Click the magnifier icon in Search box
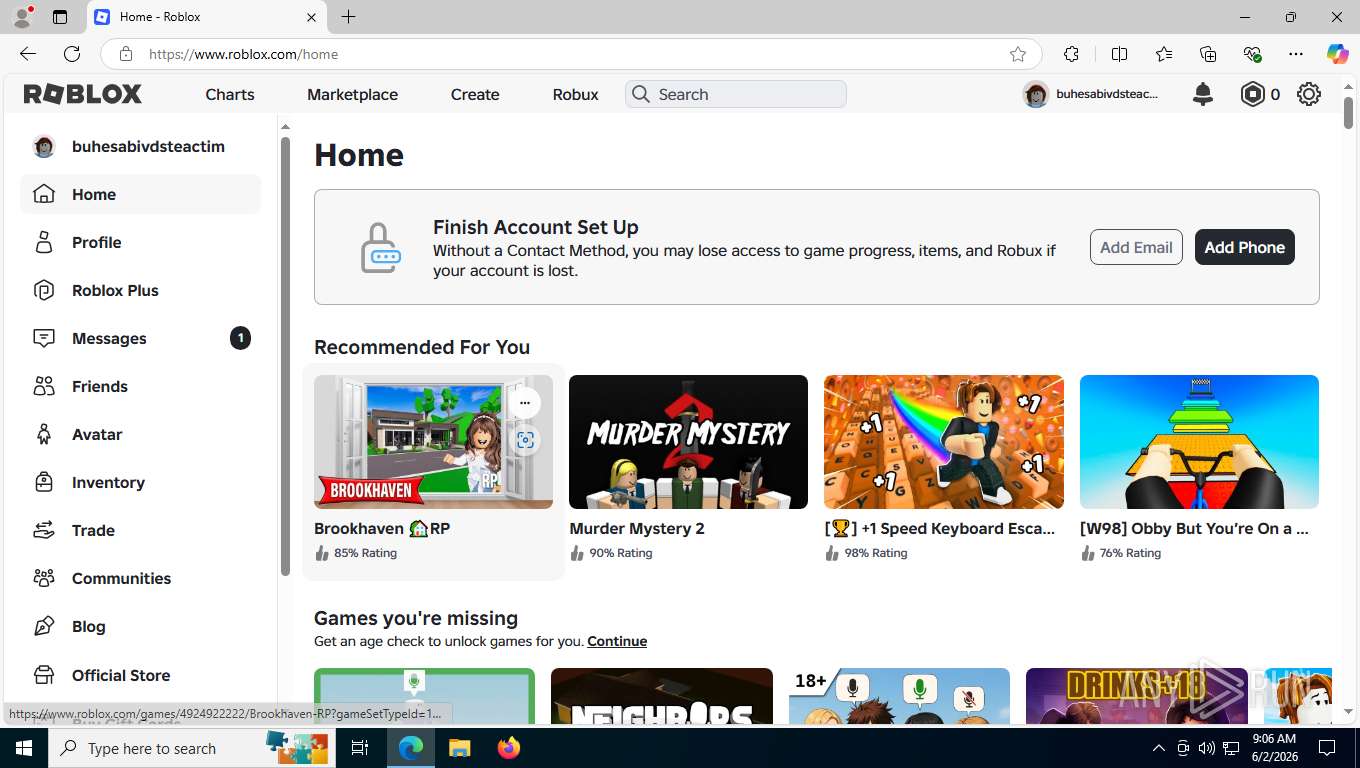The image size is (1360, 768). coord(641,94)
